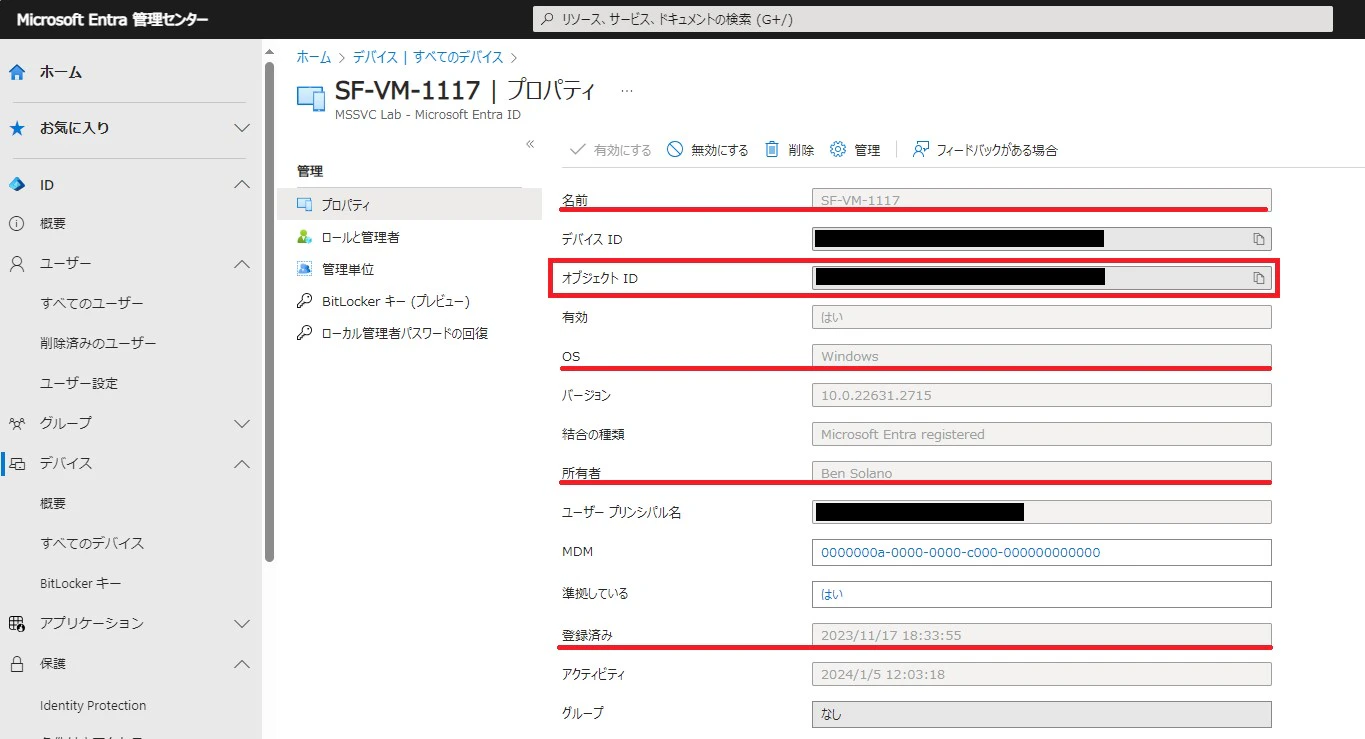Click the Home house icon in sidebar

[17, 72]
